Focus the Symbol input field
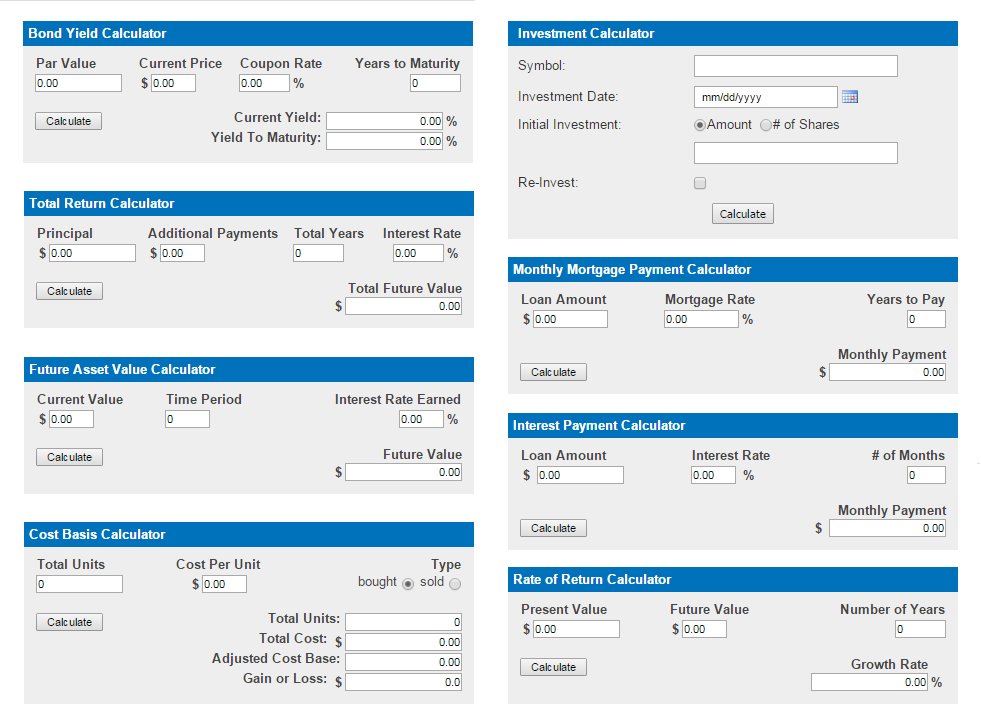Screen dimensions: 981x728 coord(795,66)
